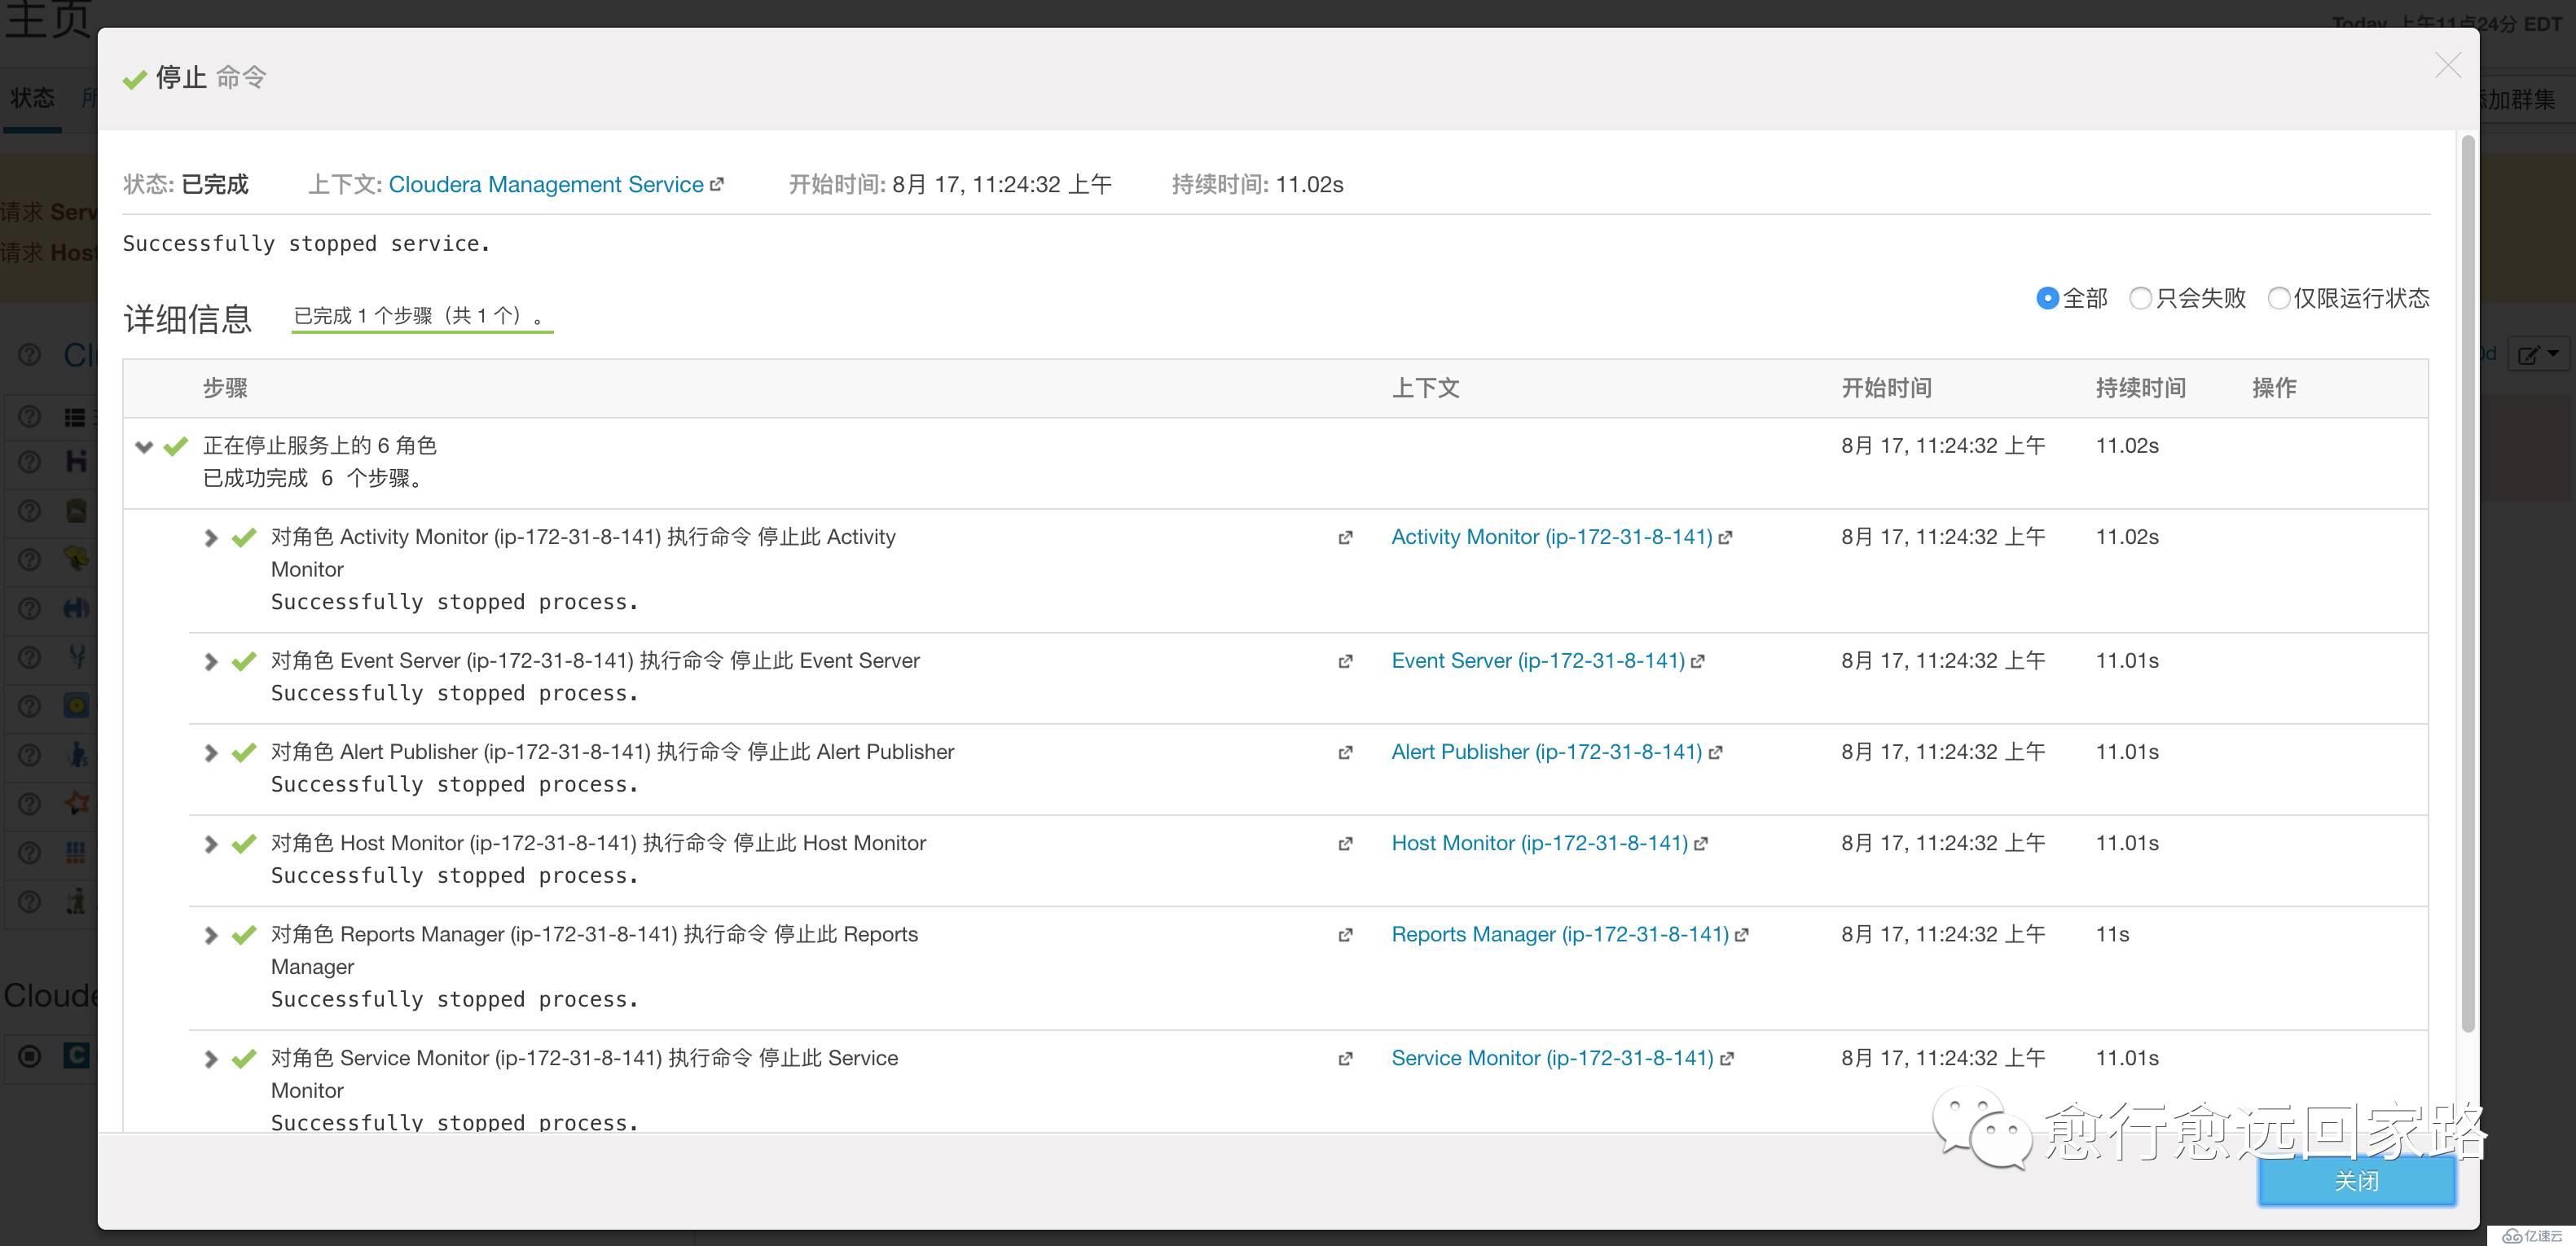Open Cloudera Management Service context link
Viewport: 2576px width, 1246px height.
click(x=546, y=184)
